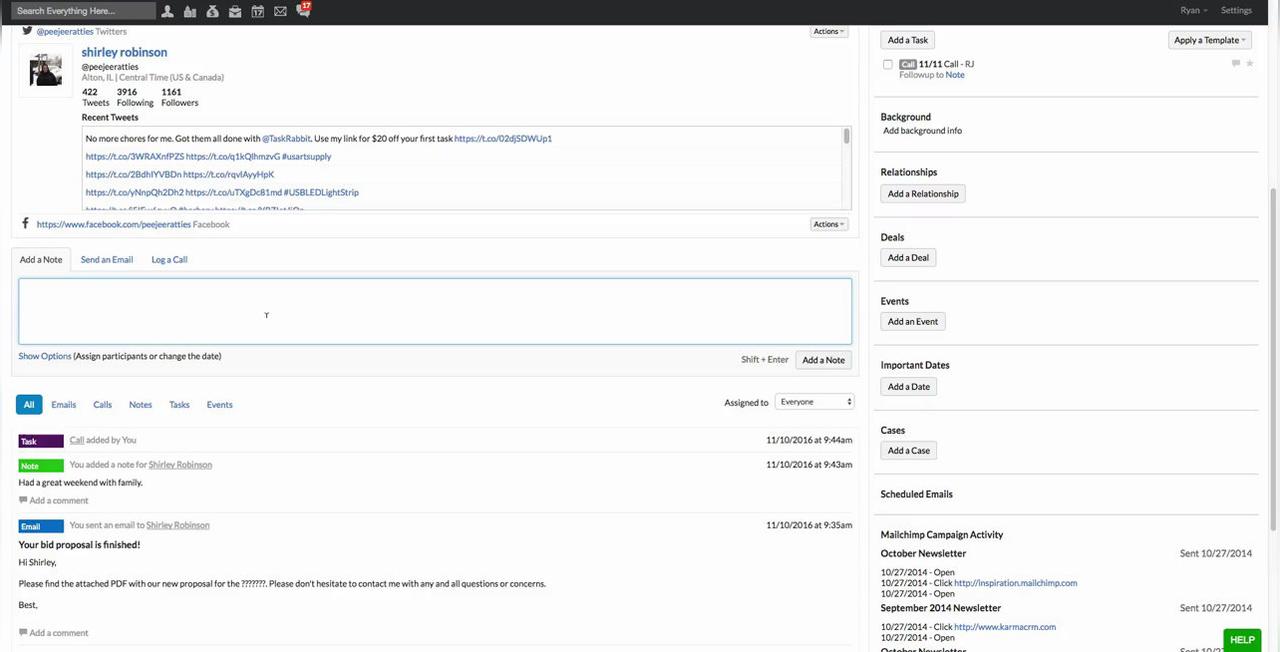1280x652 pixels.
Task: Open the Ryan user menu
Action: click(x=1193, y=11)
